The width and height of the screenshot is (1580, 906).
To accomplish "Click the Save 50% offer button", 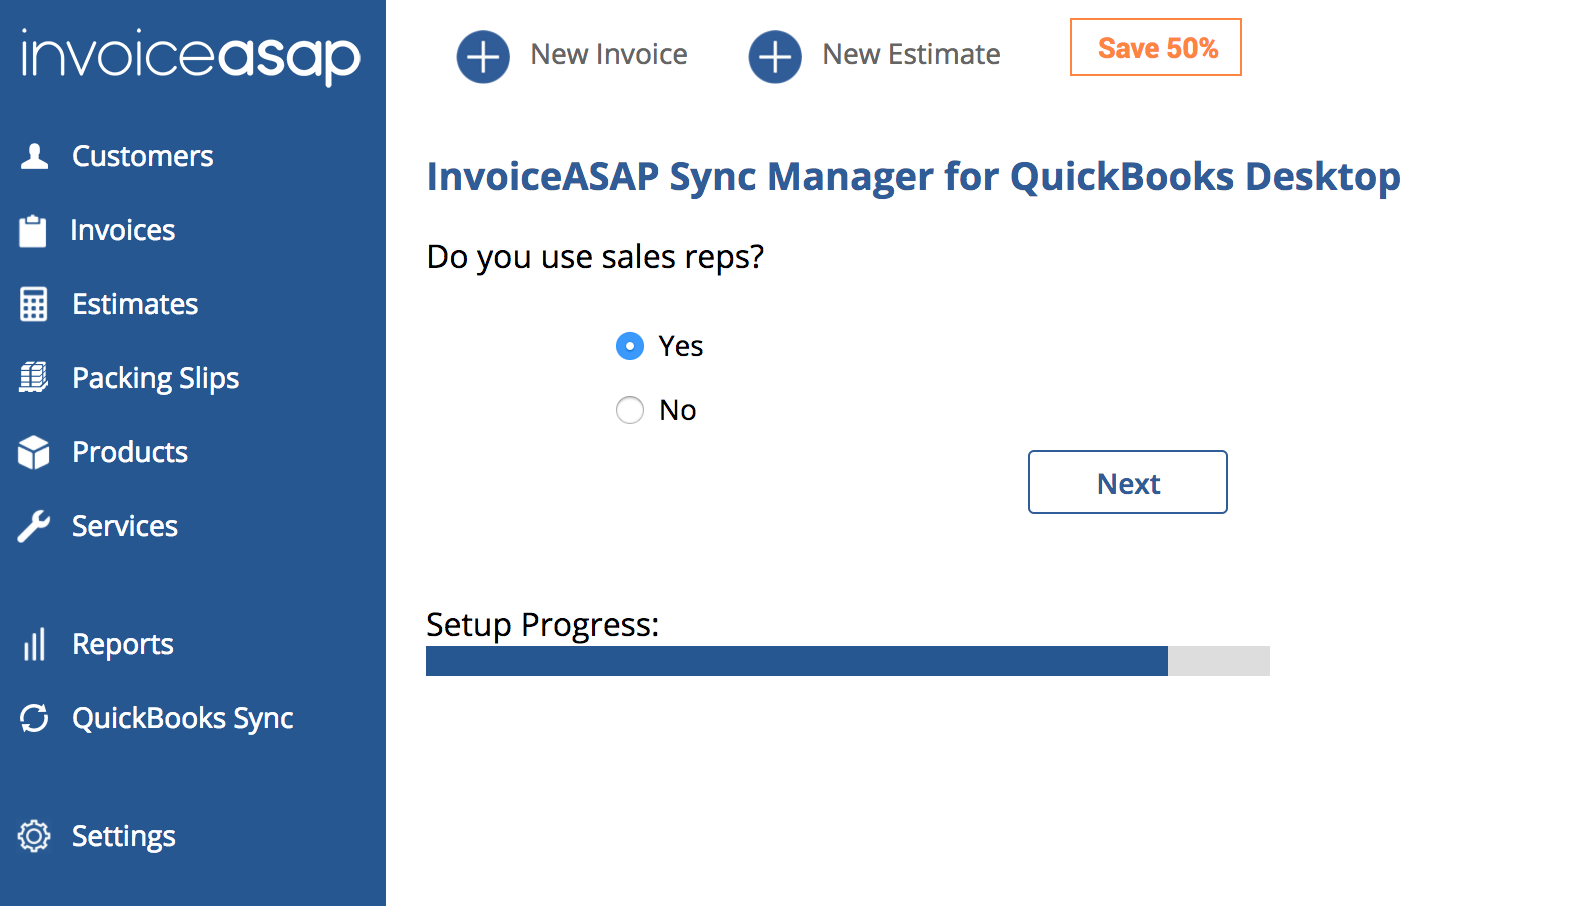I will coord(1156,47).
